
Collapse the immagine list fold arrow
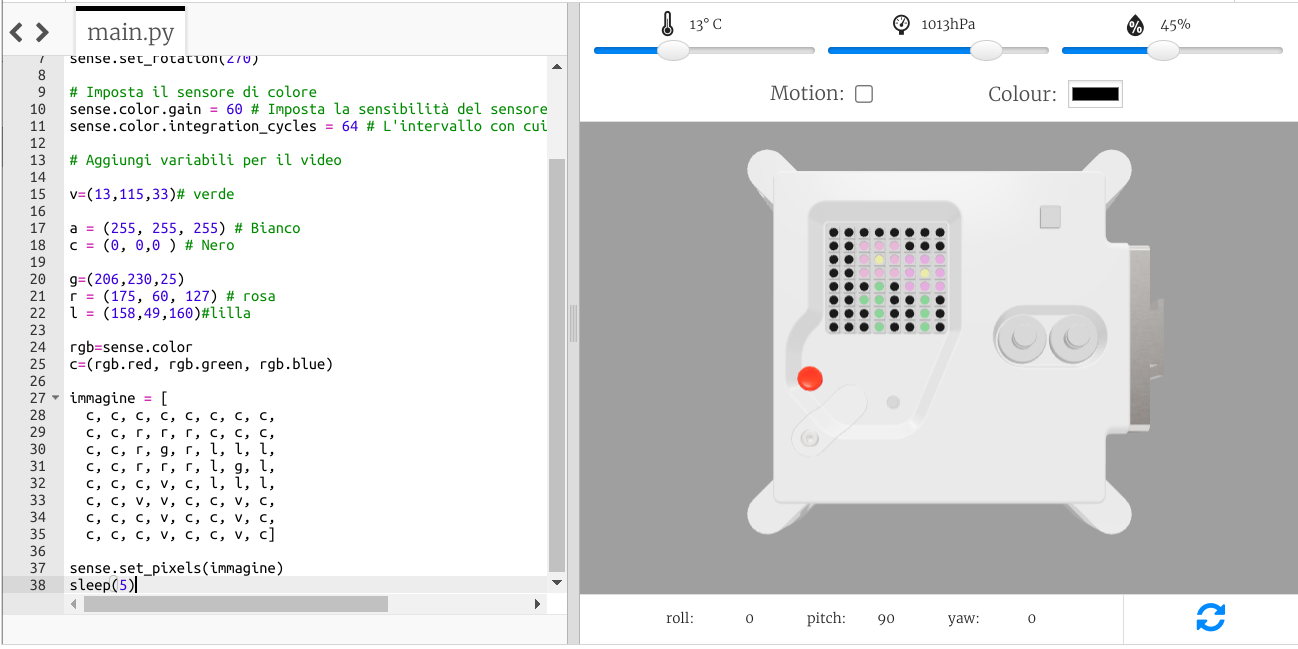(55, 398)
